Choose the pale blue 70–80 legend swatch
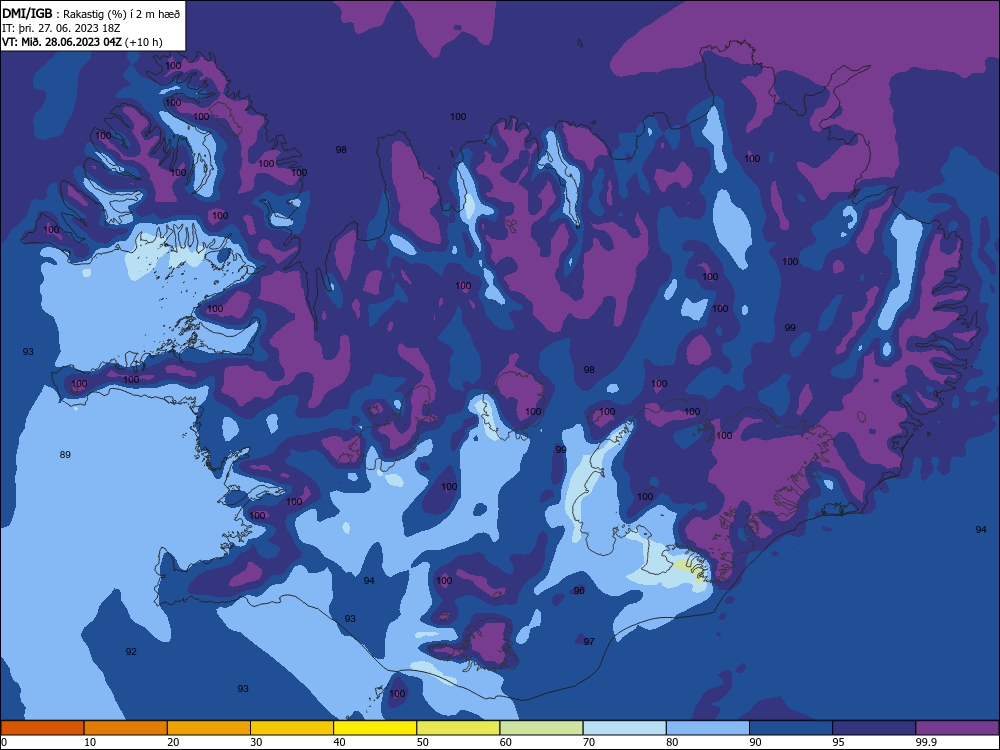This screenshot has width=1000, height=750. coord(624,728)
